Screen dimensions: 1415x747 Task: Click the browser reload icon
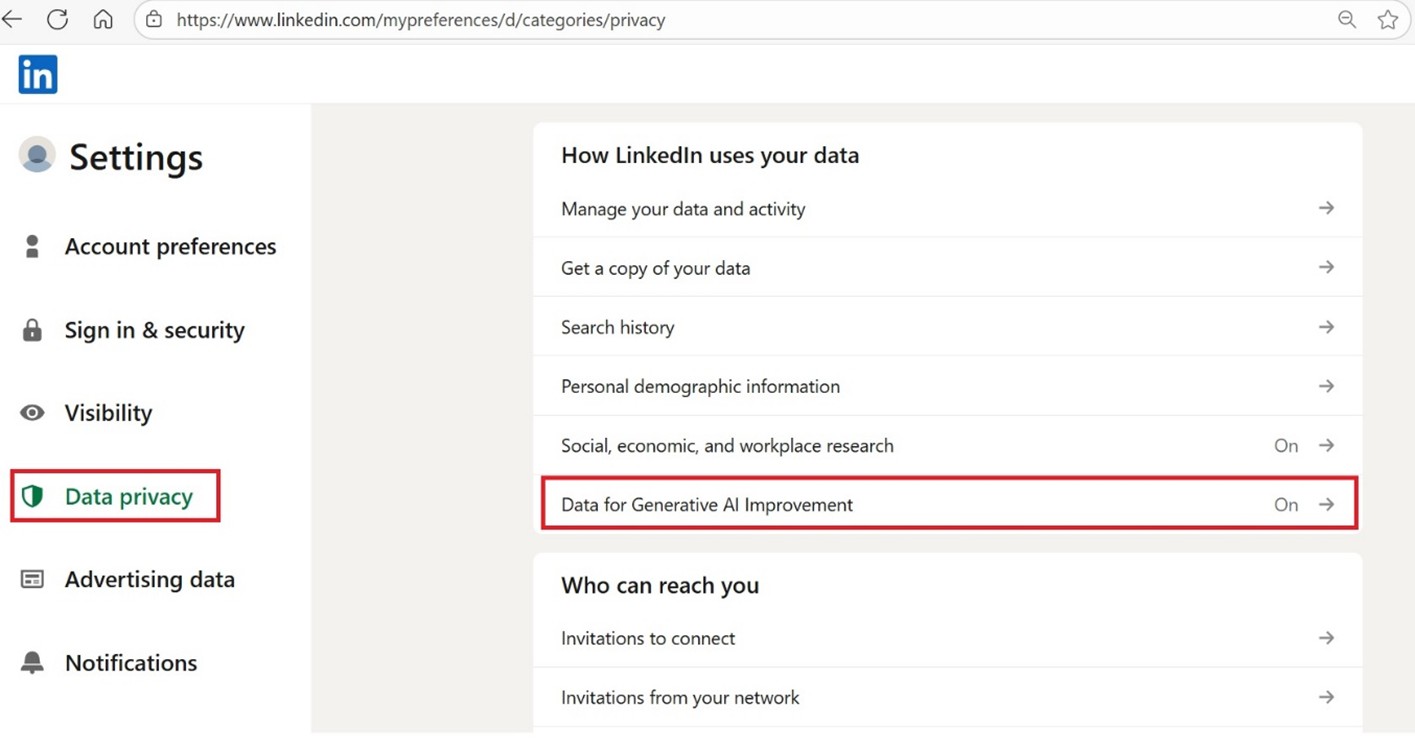click(x=58, y=20)
